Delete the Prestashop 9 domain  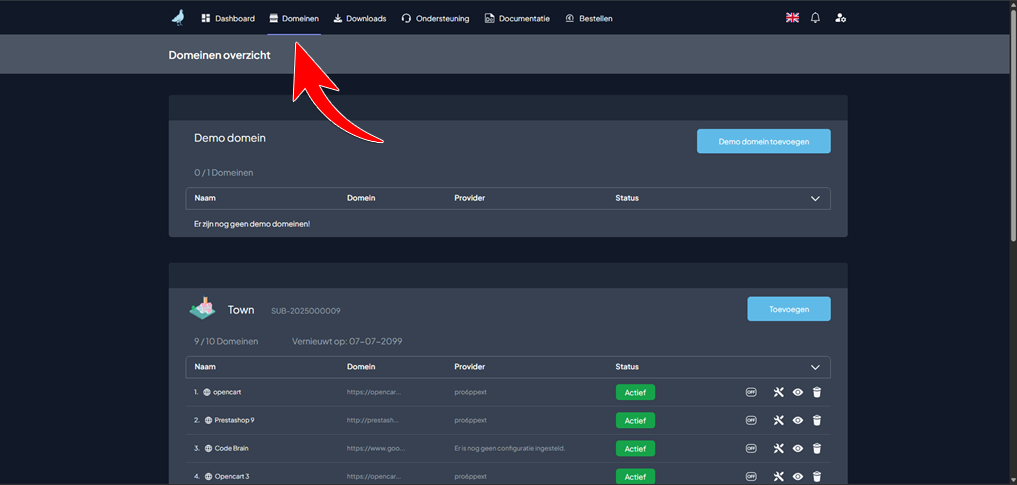pos(816,420)
